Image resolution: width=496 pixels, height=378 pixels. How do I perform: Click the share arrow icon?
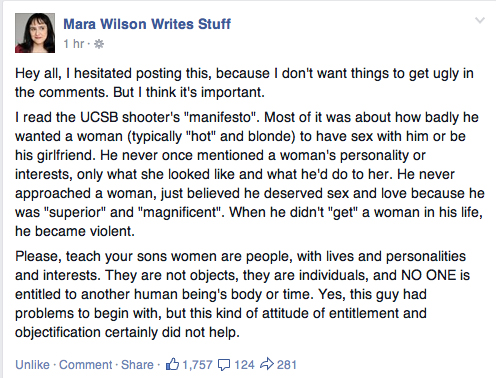click(x=267, y=364)
